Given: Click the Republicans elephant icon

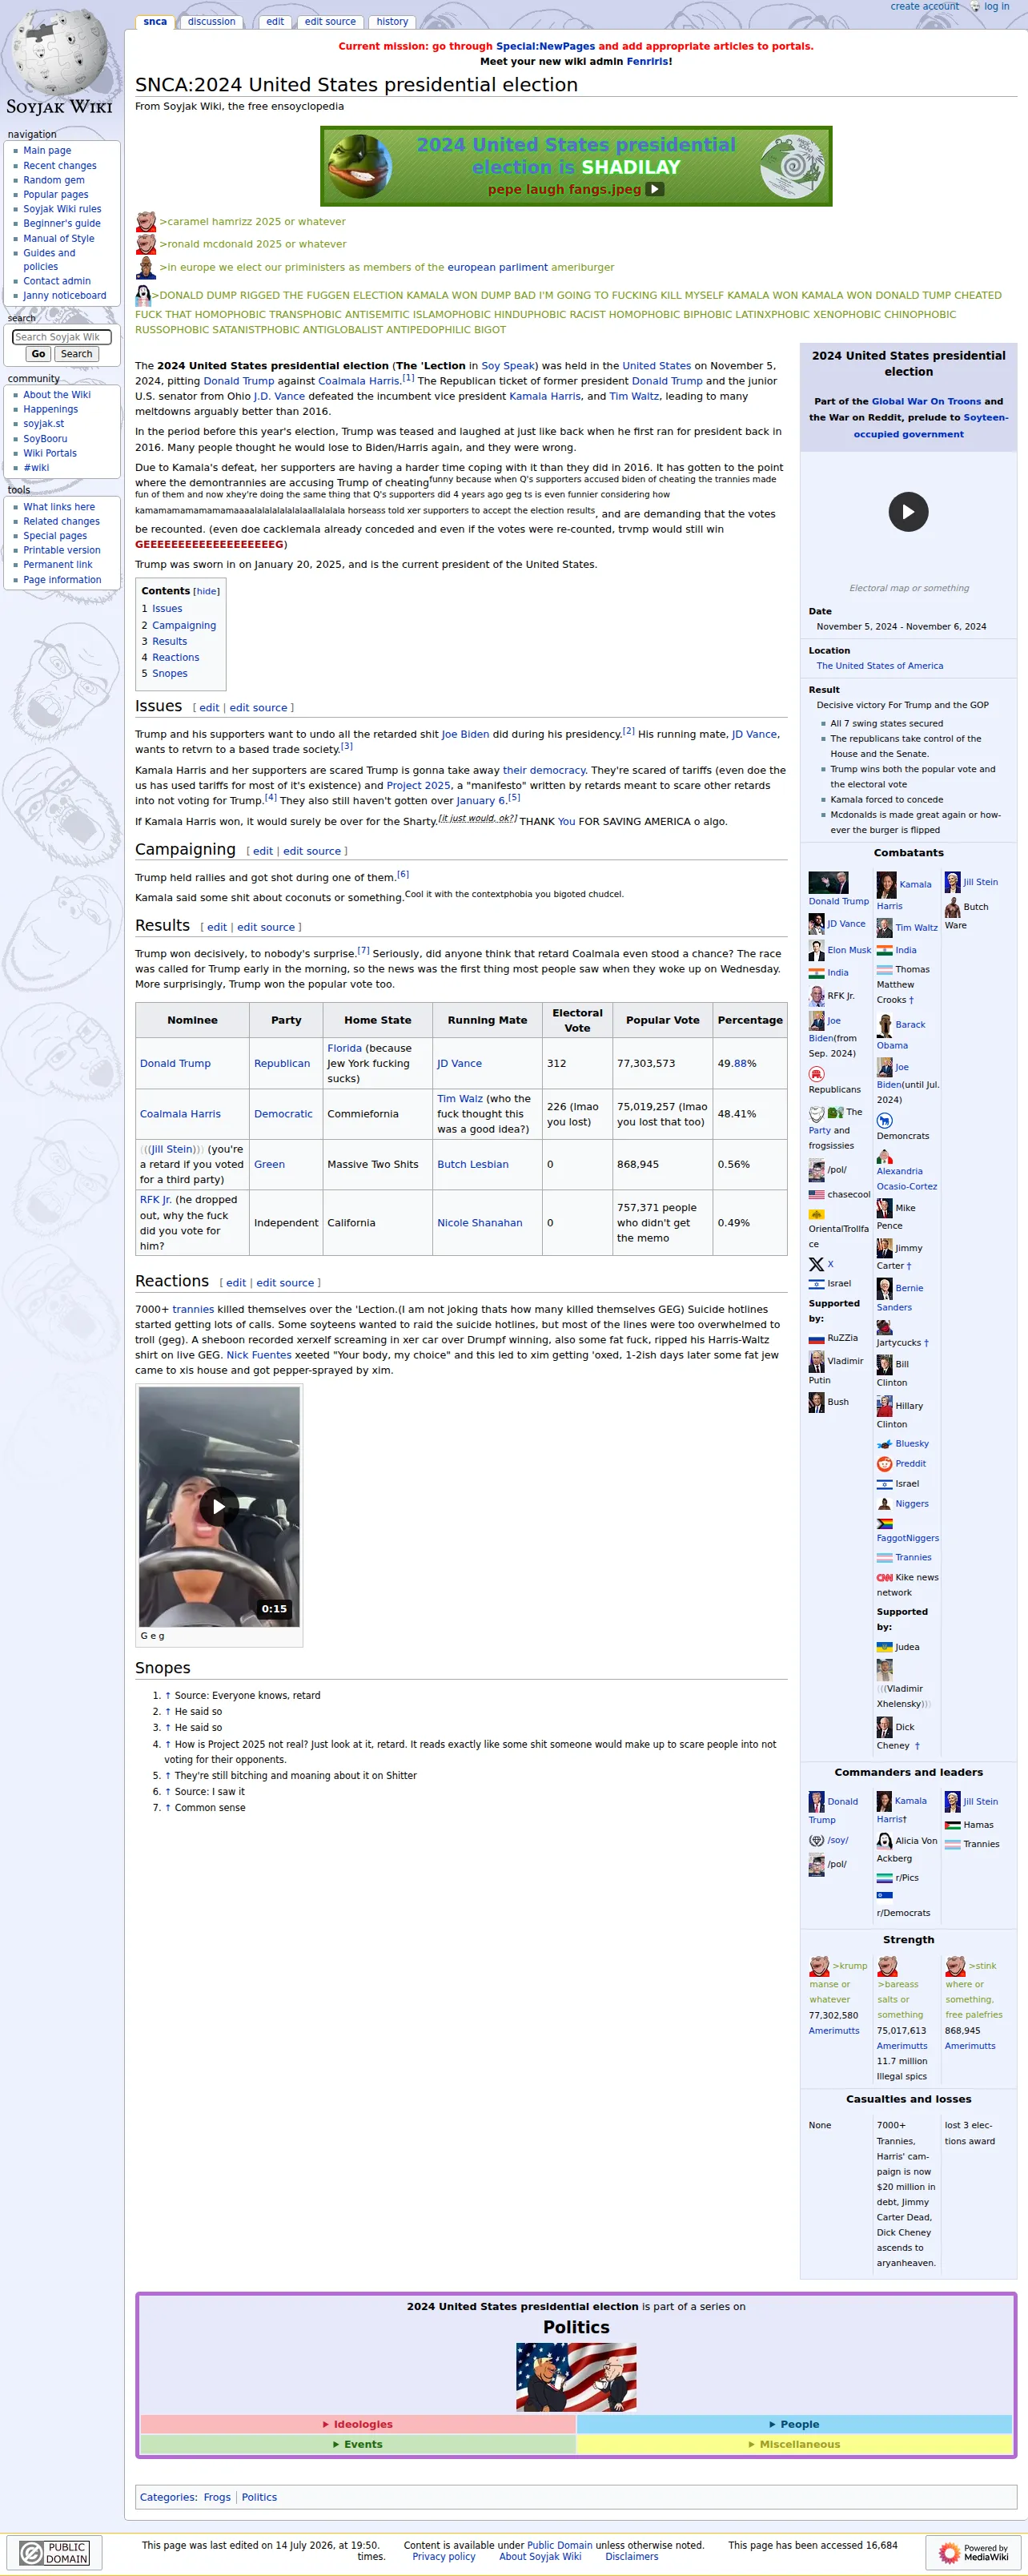Looking at the screenshot, I should coord(816,1074).
